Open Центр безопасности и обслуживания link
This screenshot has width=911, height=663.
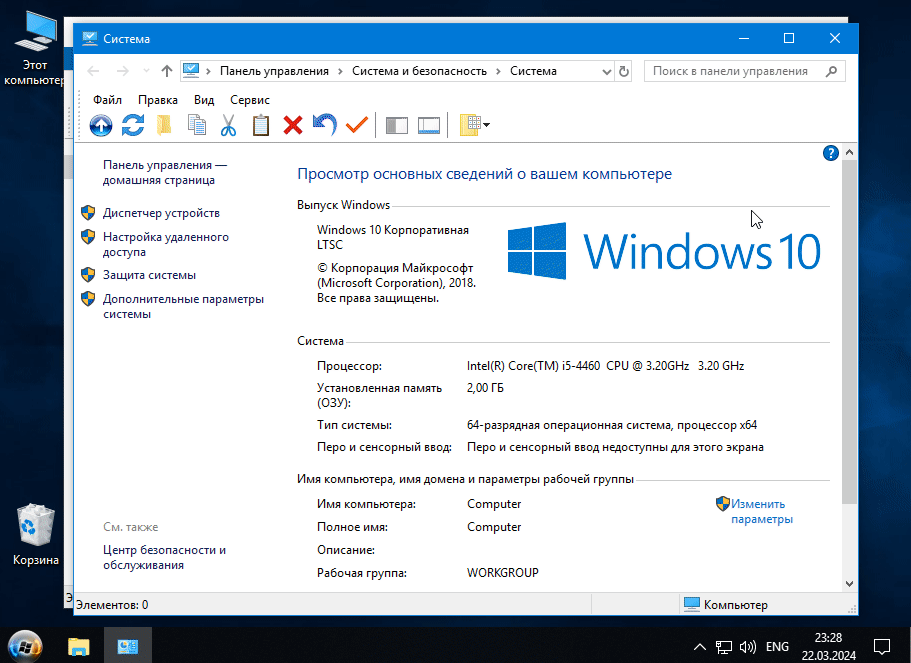(x=164, y=557)
